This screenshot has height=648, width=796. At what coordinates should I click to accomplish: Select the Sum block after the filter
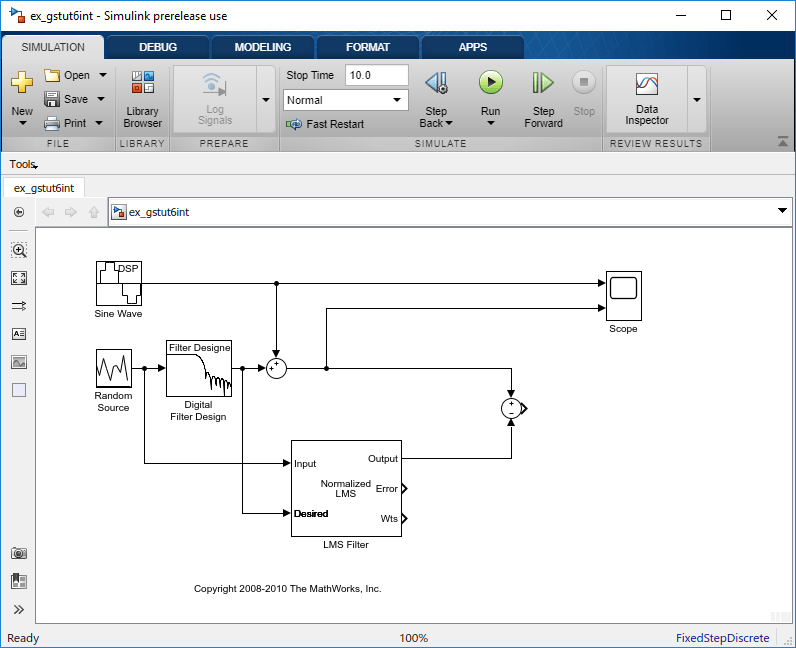tap(276, 368)
